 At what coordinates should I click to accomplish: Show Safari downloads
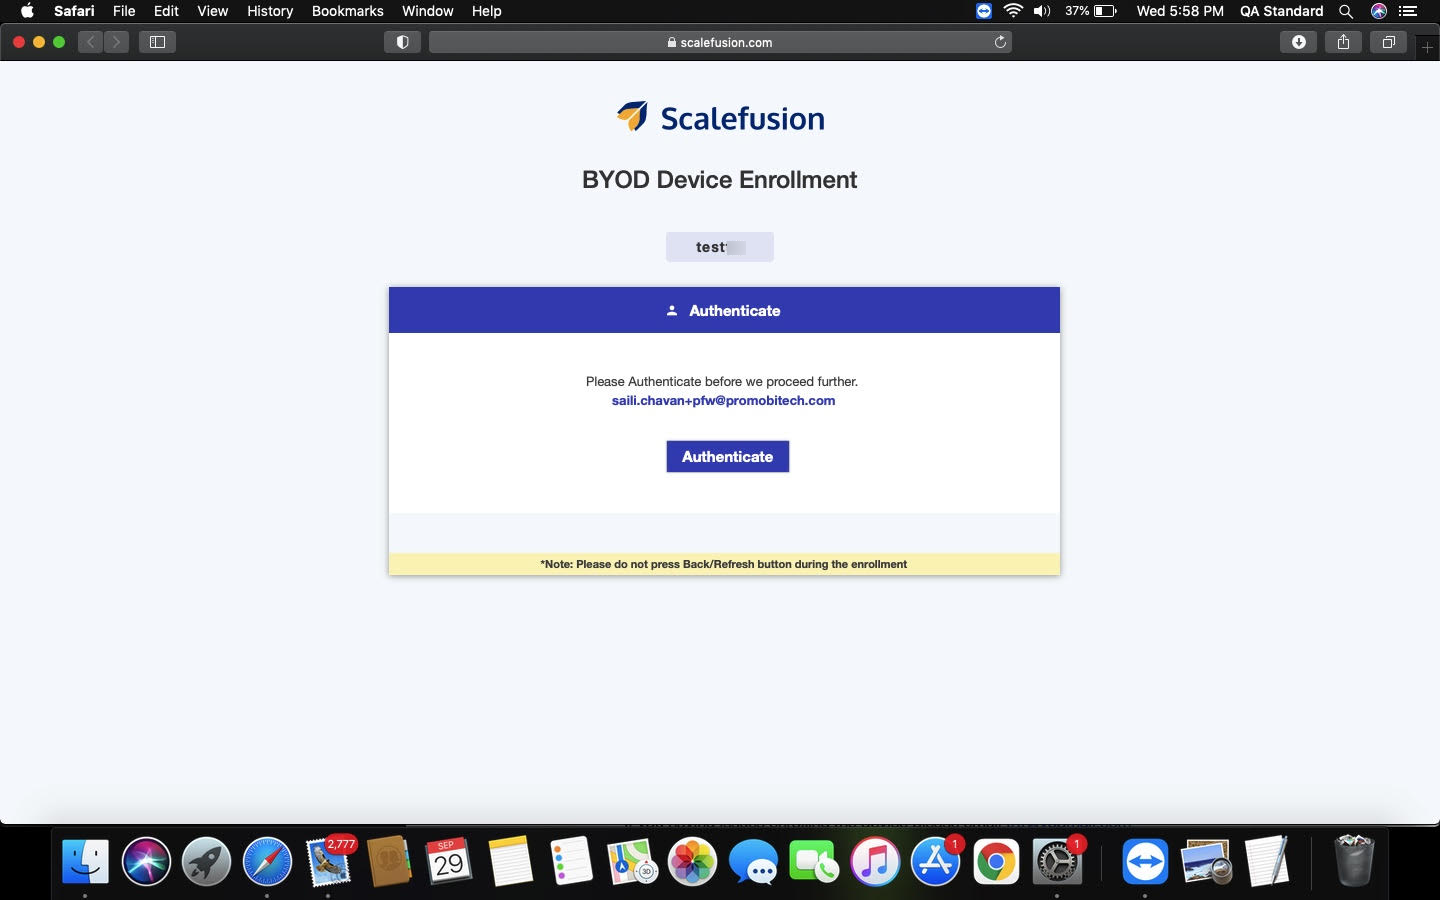(1298, 42)
